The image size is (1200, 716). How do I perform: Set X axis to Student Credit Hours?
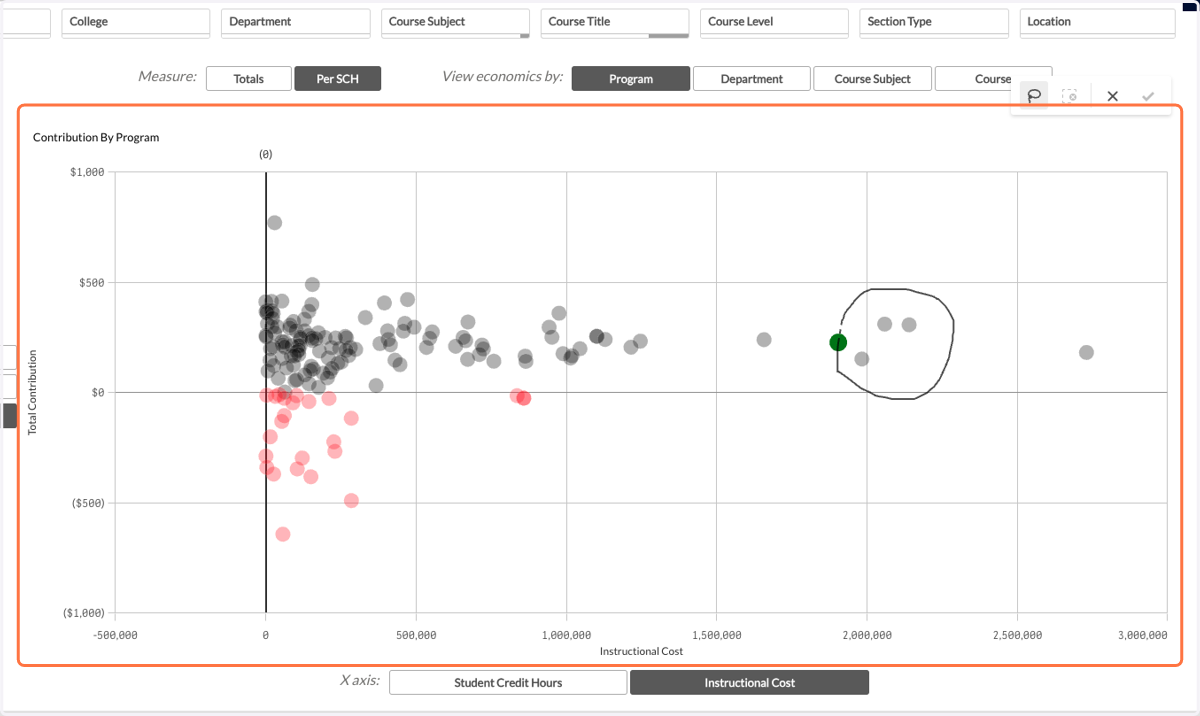point(508,683)
